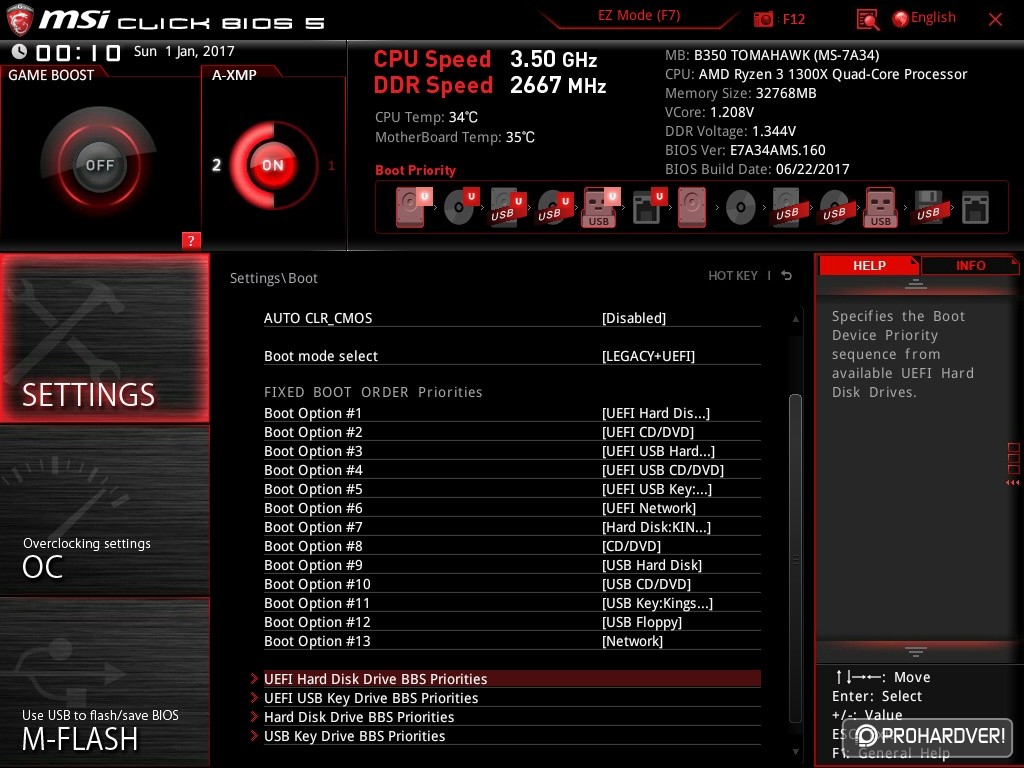Image resolution: width=1024 pixels, height=768 pixels.
Task: Change AUTO CLR_CMOS Disabled value
Action: click(633, 318)
